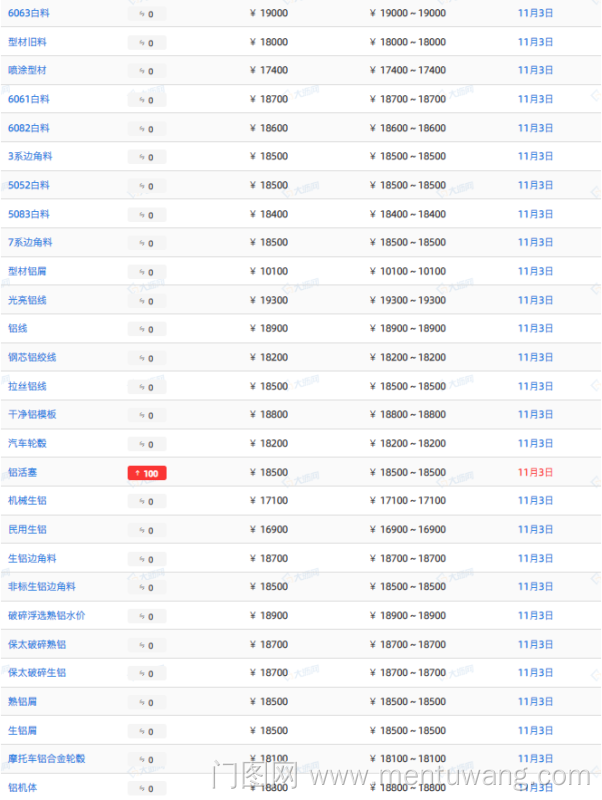The image size is (602, 800).
Task: Click the 11月3日 date for 6061白料
Action: 535,99
